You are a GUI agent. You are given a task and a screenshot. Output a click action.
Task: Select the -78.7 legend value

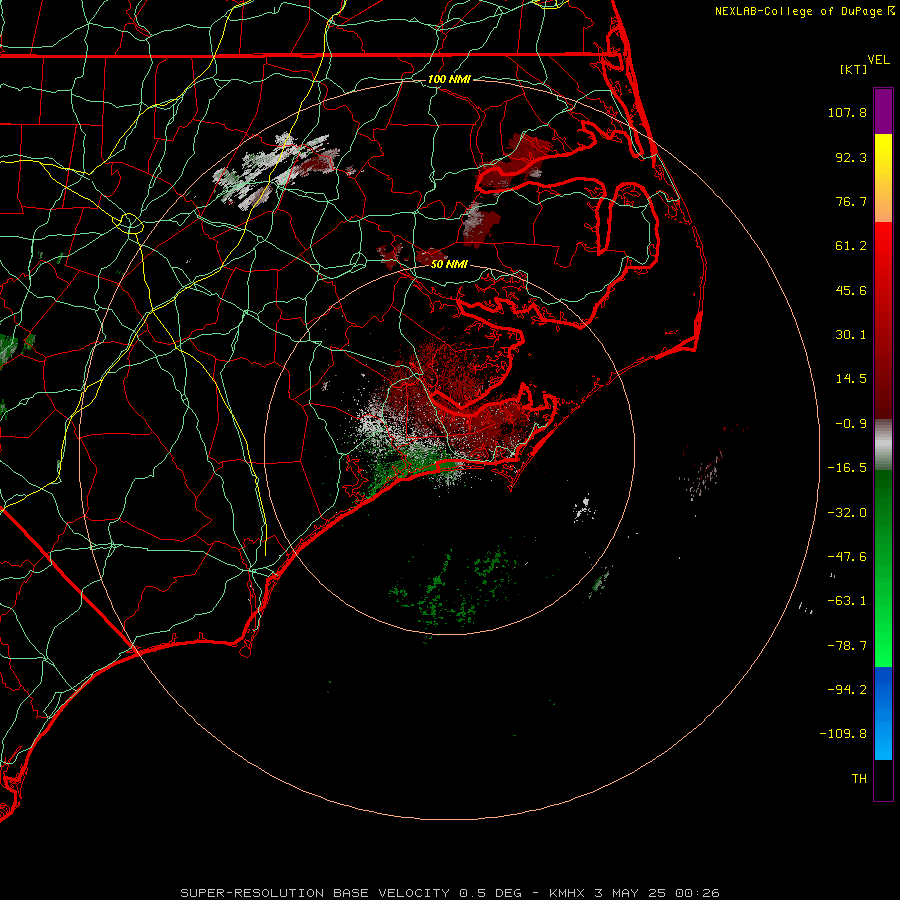[x=847, y=646]
